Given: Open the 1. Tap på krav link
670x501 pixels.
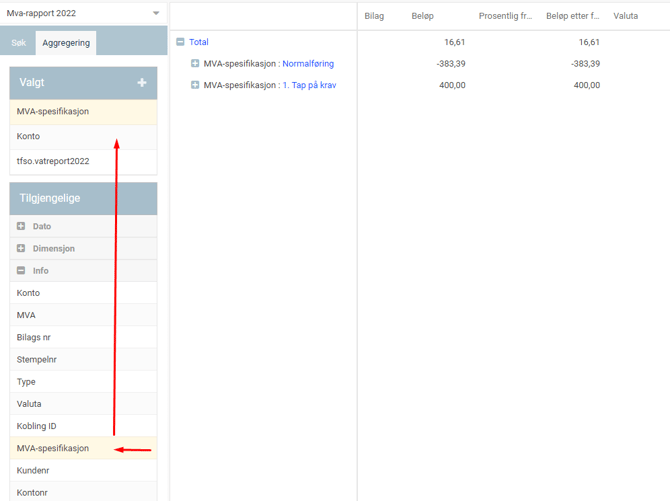Looking at the screenshot, I should [x=309, y=85].
